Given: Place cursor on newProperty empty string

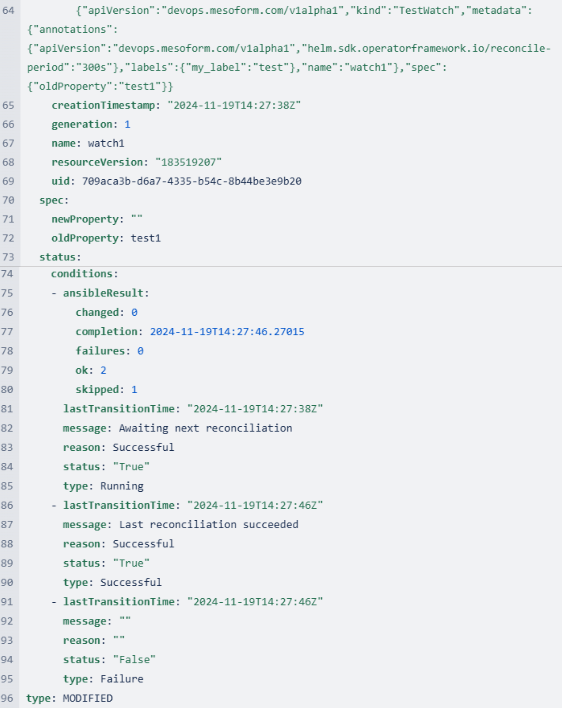Looking at the screenshot, I should 137,219.
